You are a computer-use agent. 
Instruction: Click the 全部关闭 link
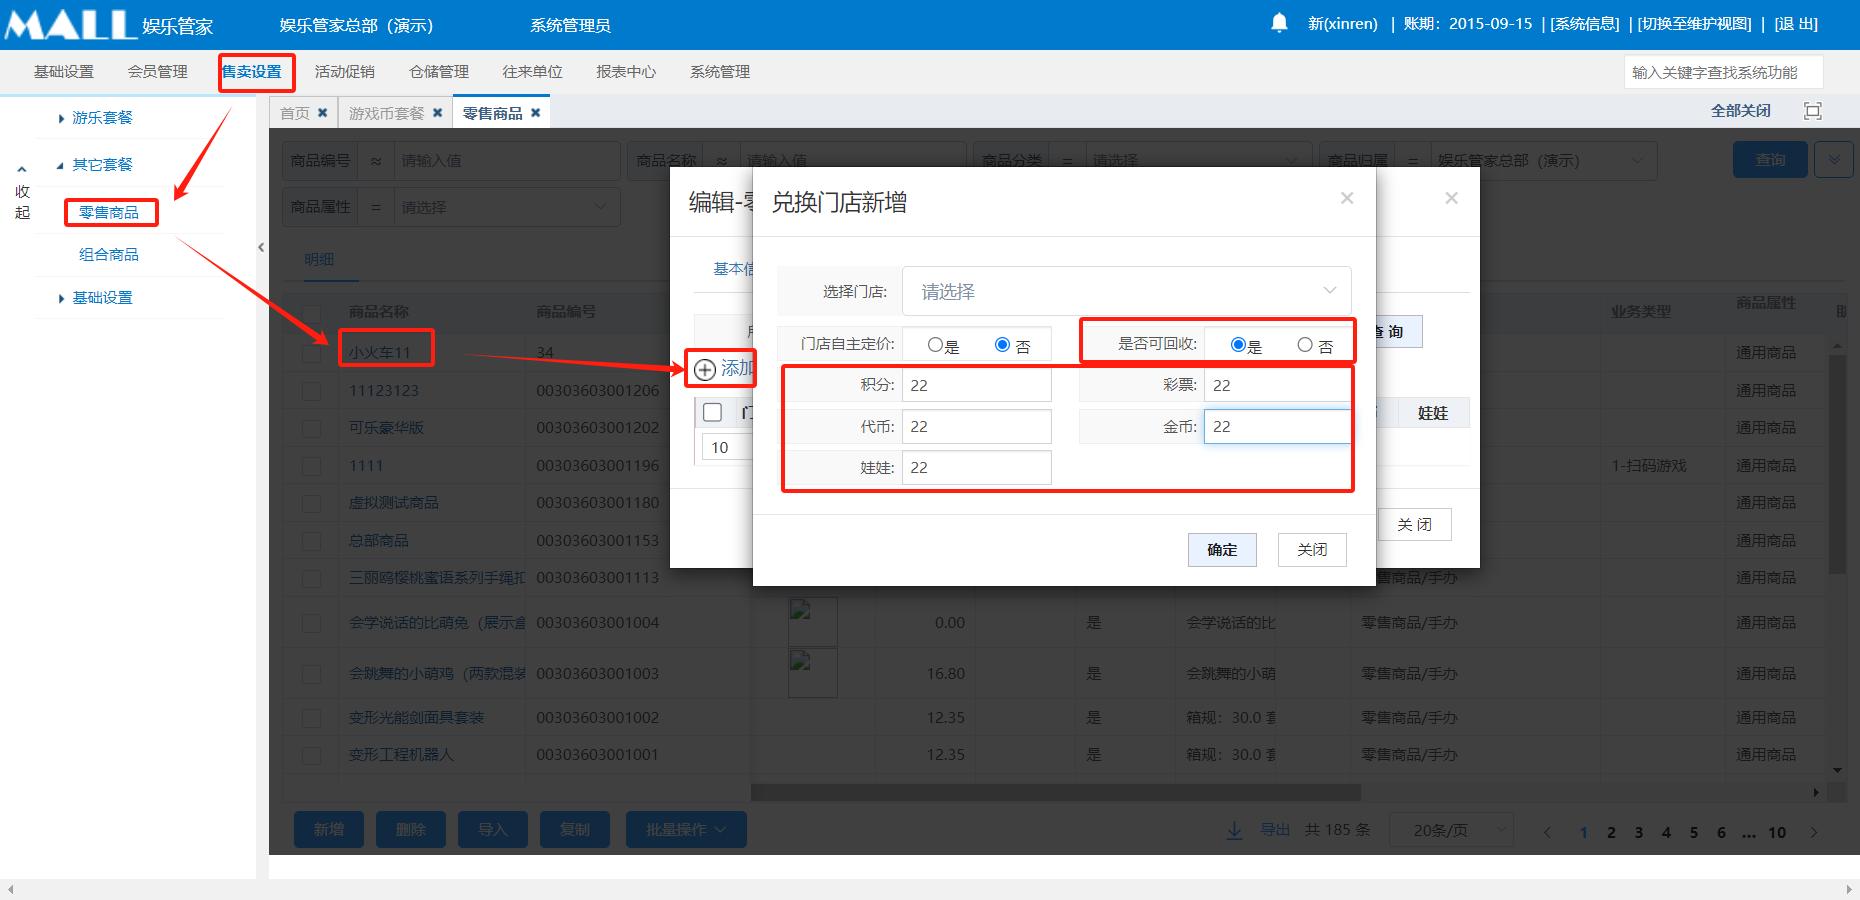click(x=1741, y=111)
